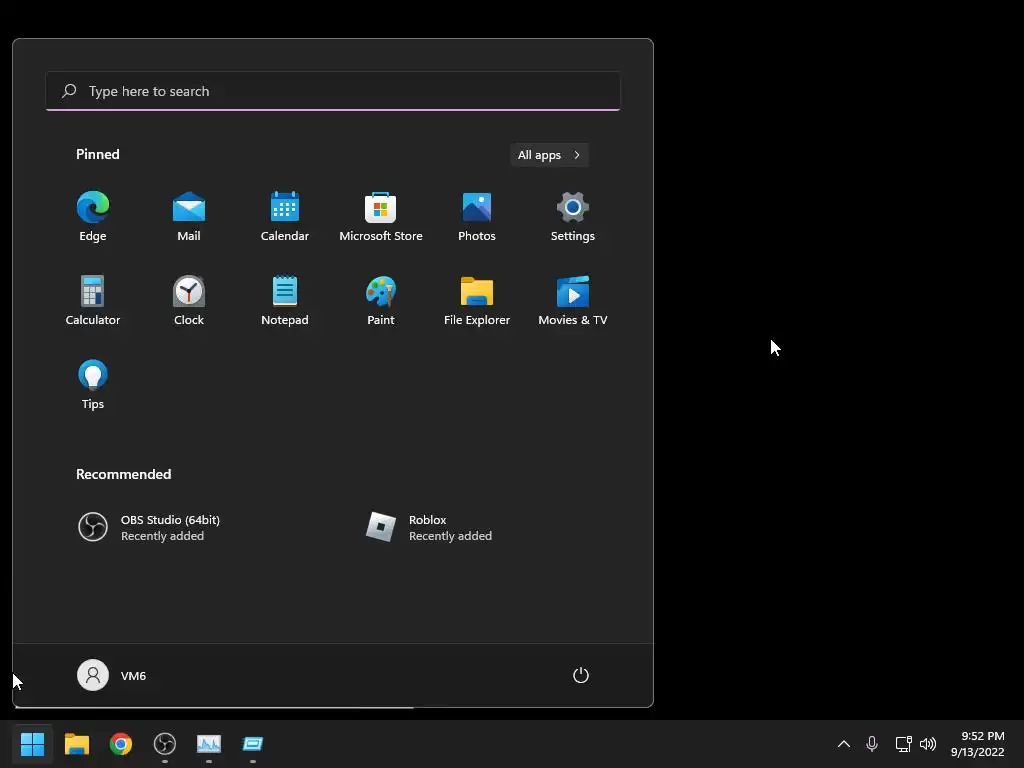Click the Pinned section heading
The height and width of the screenshot is (768, 1024).
98,154
